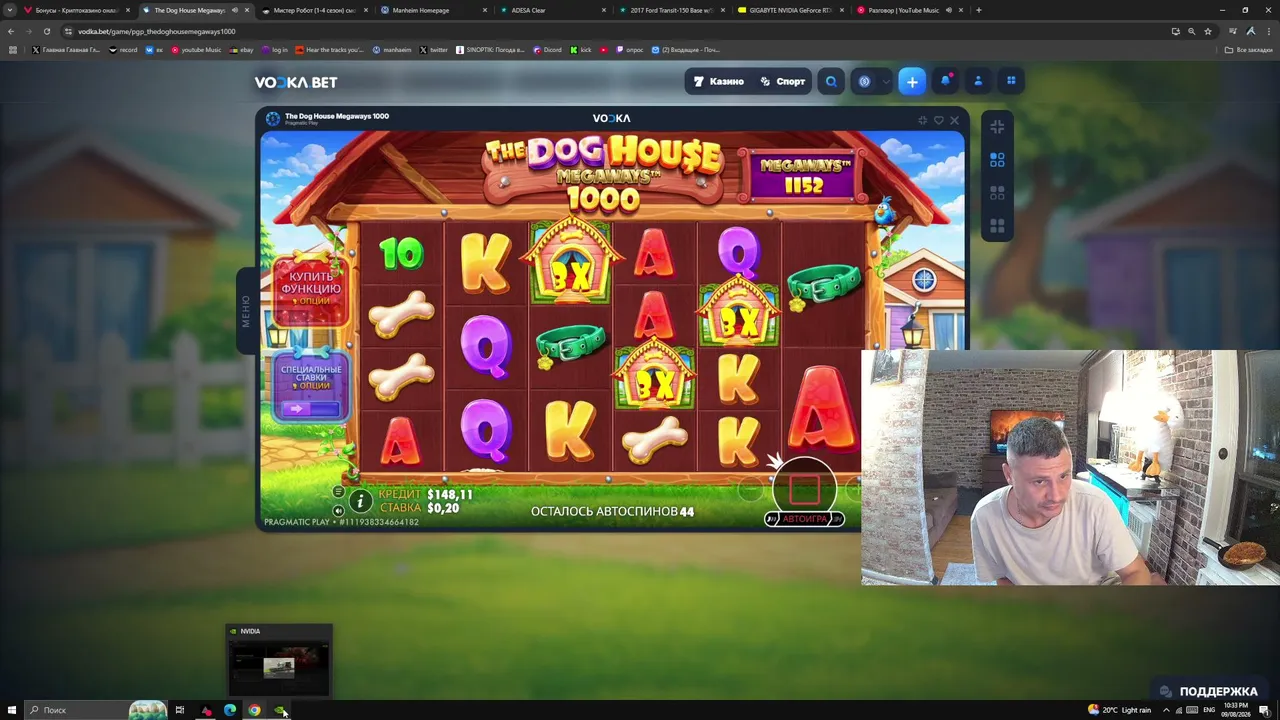Viewport: 1280px width, 720px height.
Task: Open the Все закладки bookmarks folder
Action: [x=1249, y=49]
